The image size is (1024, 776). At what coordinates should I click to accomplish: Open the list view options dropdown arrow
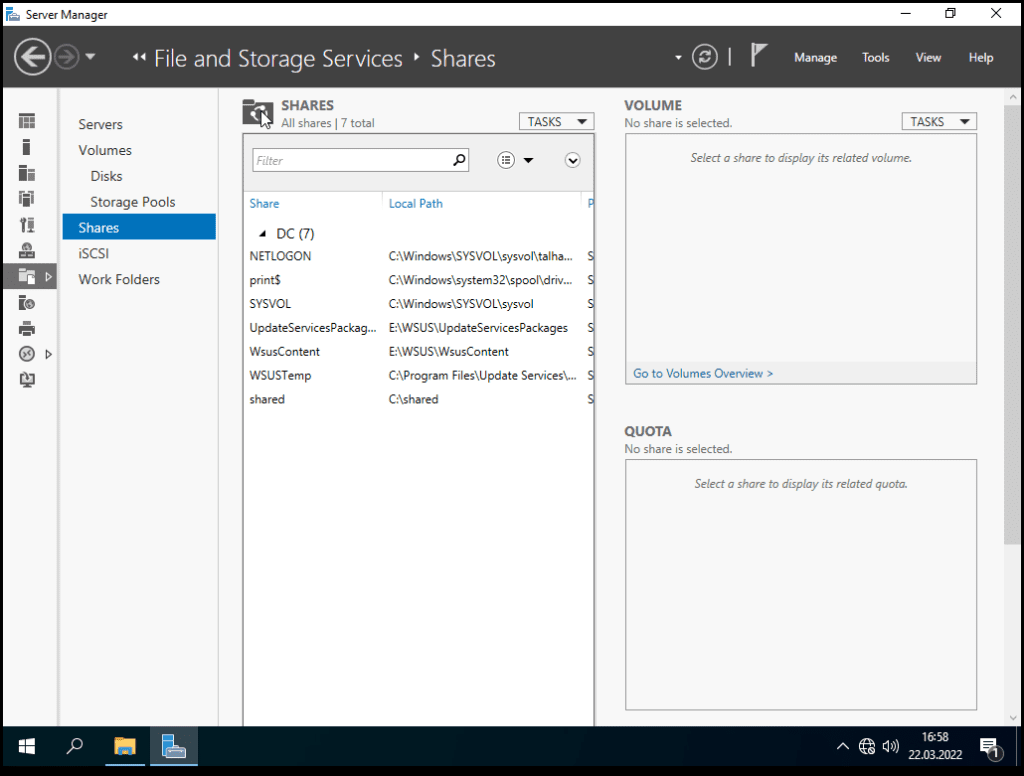tap(528, 161)
